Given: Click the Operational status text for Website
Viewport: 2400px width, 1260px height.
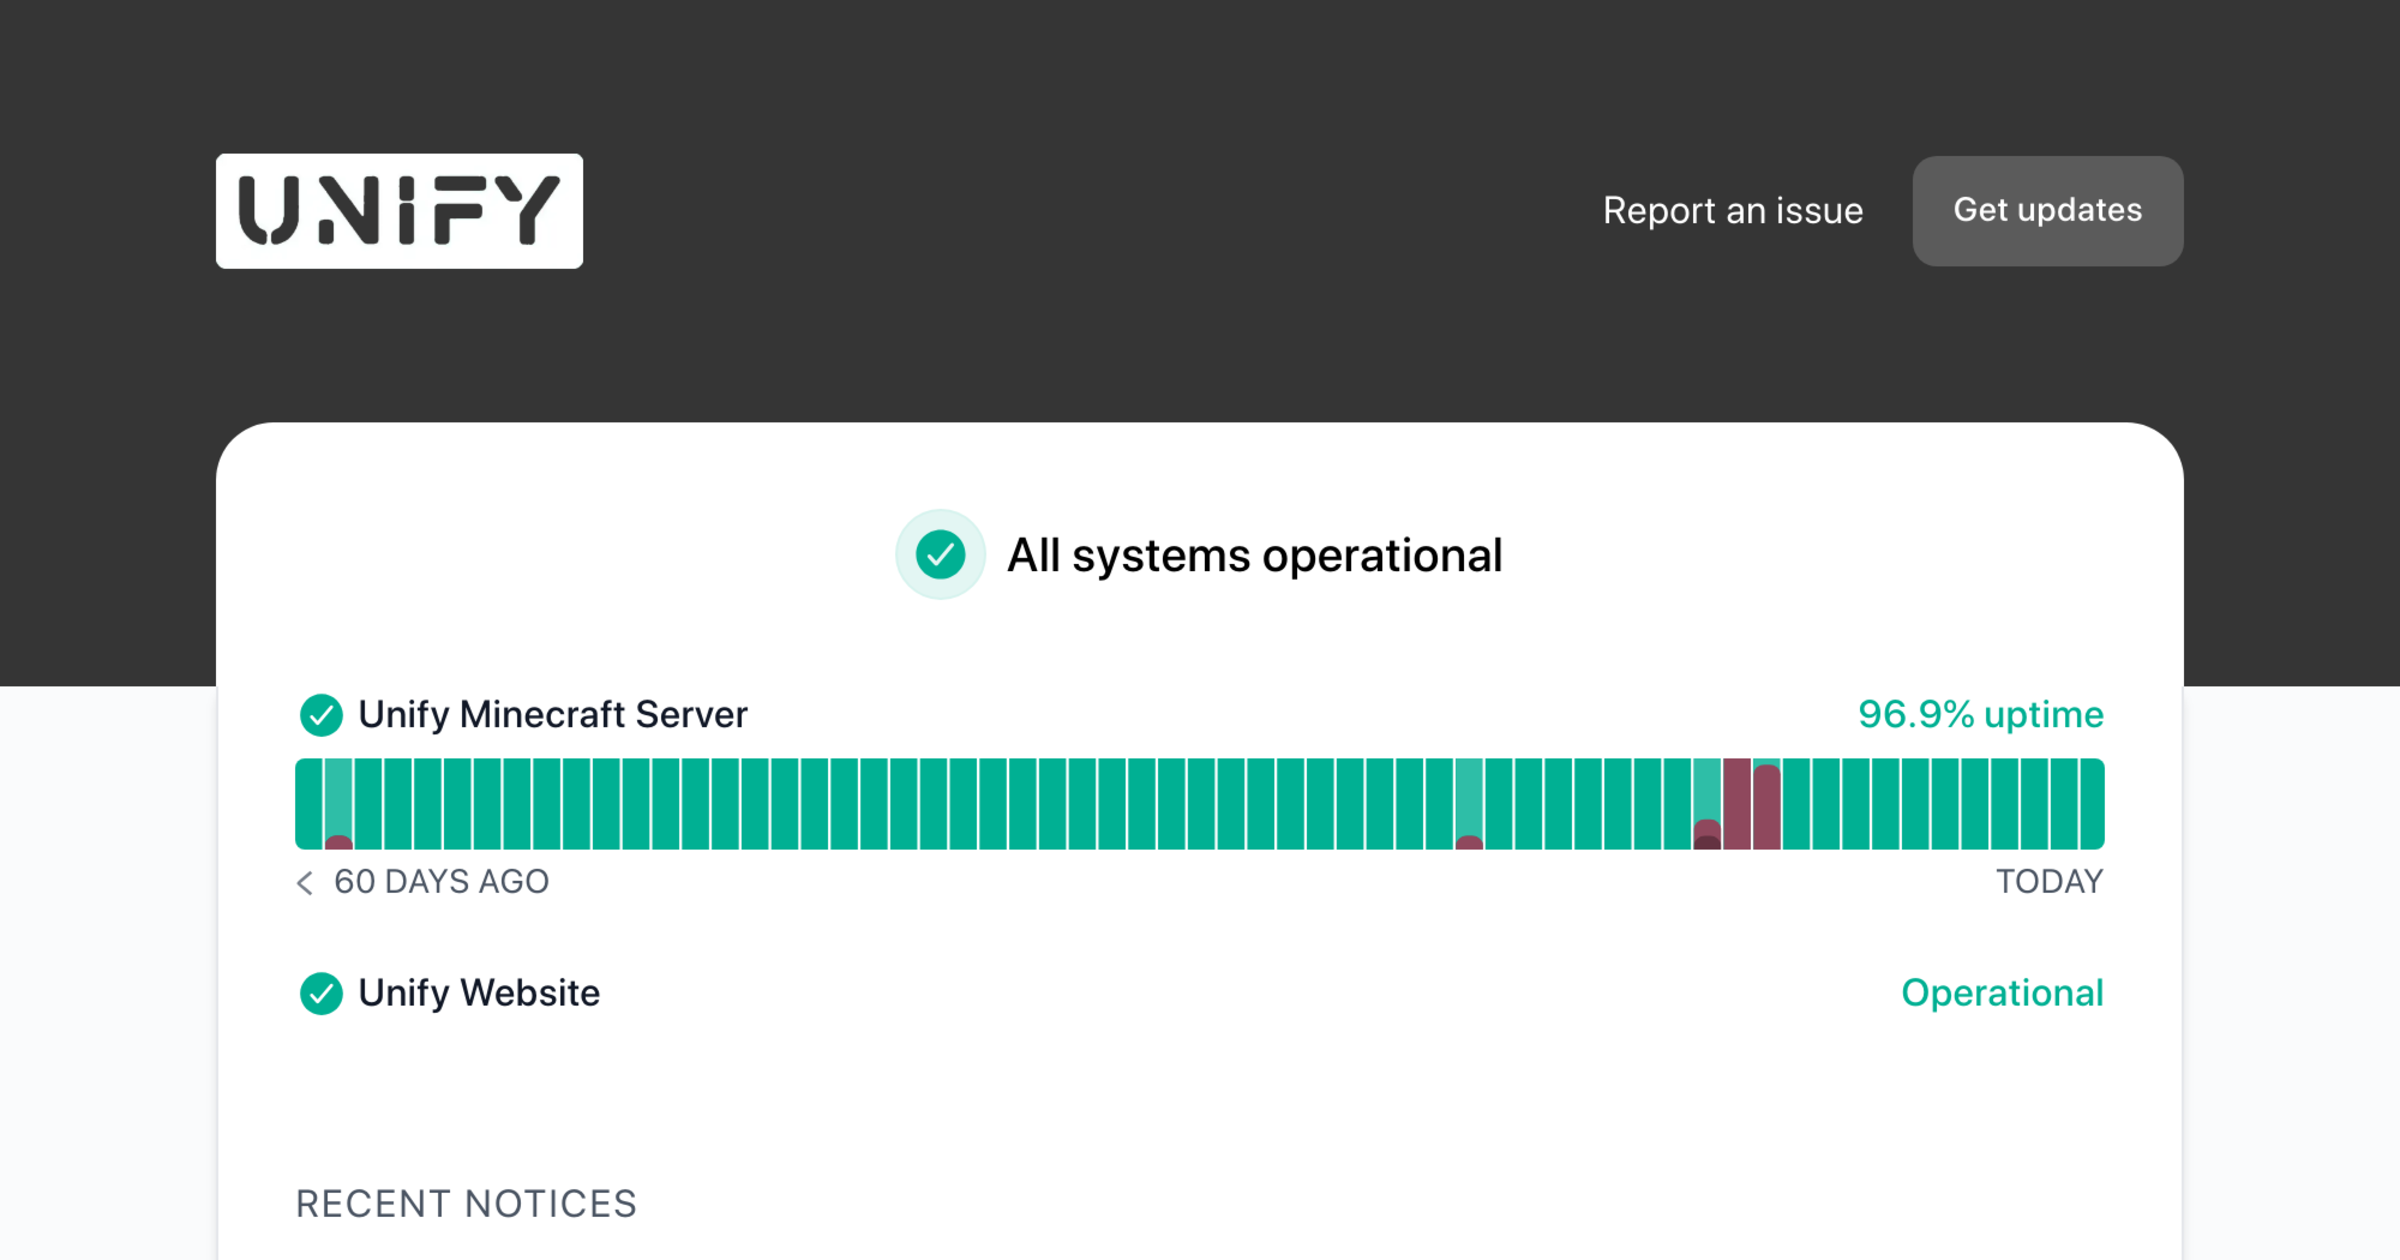Looking at the screenshot, I should pyautogui.click(x=2001, y=993).
